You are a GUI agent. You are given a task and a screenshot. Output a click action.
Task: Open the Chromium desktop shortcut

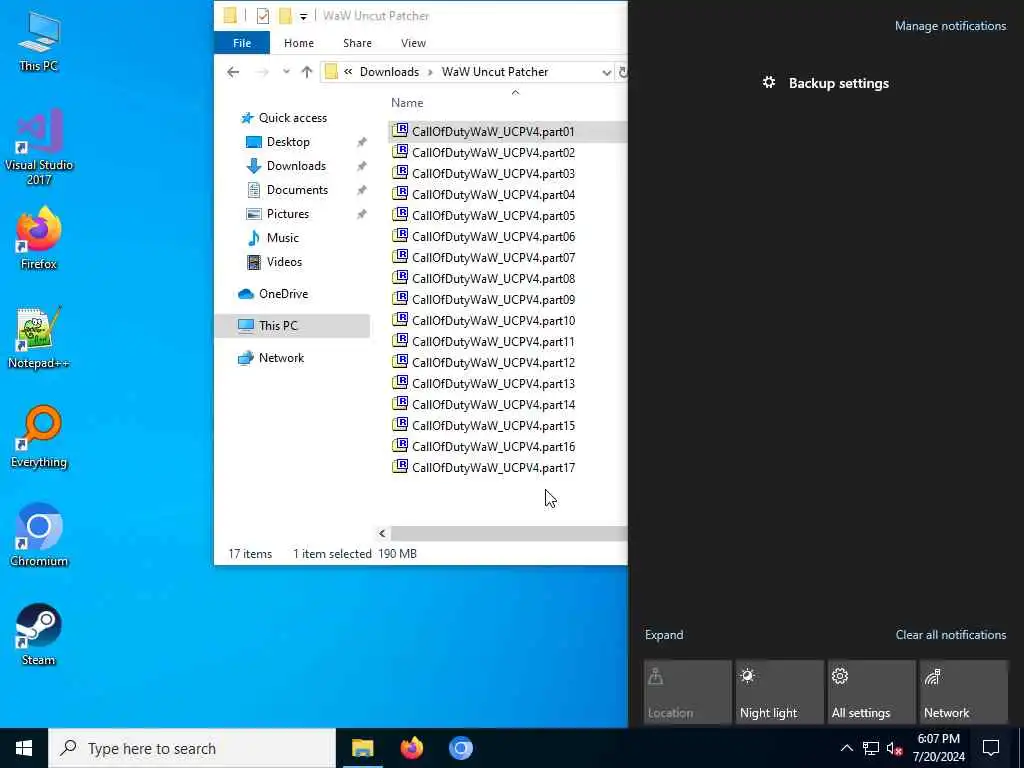[x=39, y=535]
